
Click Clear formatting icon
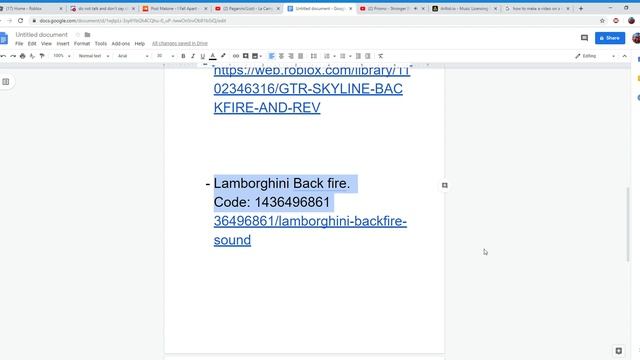click(x=380, y=56)
